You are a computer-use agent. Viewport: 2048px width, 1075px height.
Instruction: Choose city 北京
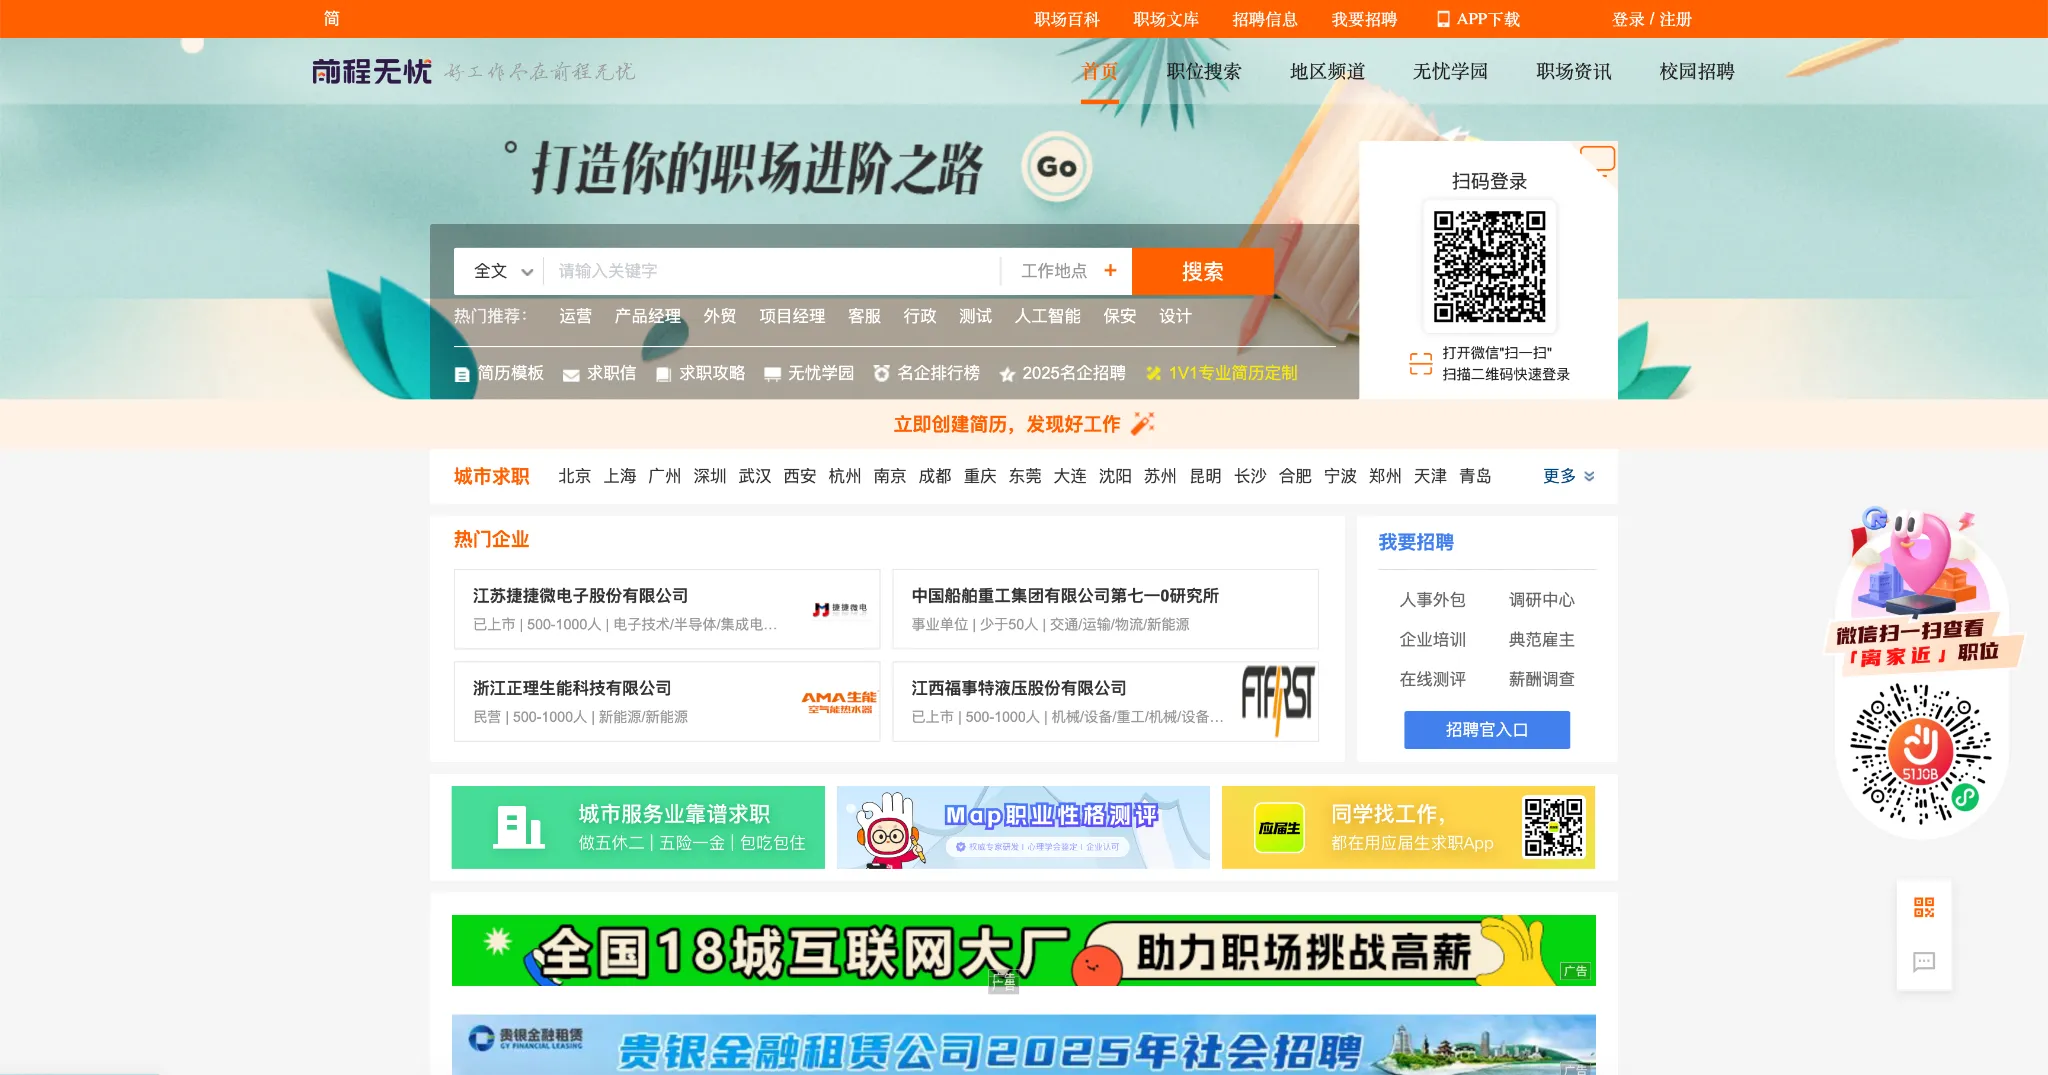point(574,476)
